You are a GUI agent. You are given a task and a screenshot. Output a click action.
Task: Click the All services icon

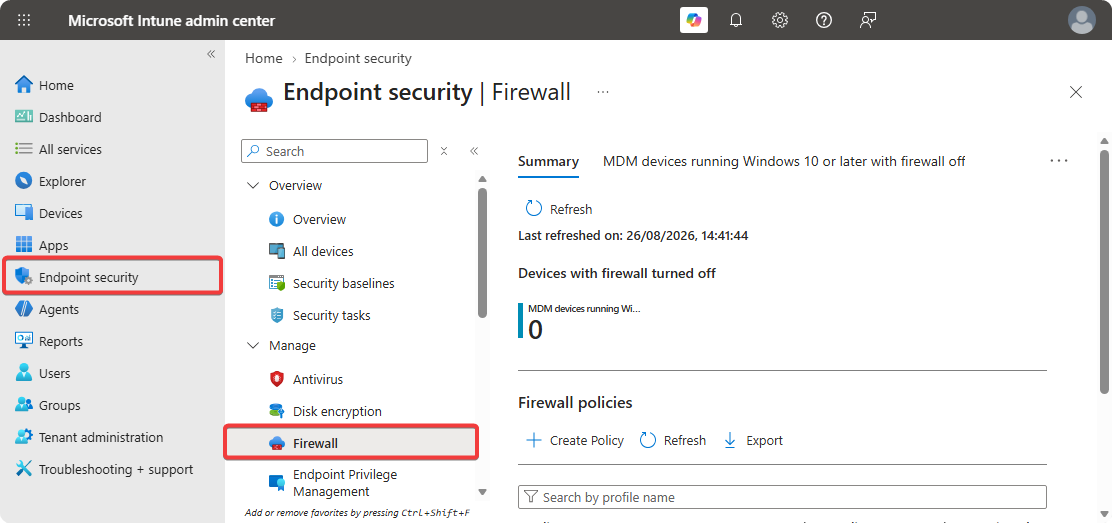[x=24, y=149]
